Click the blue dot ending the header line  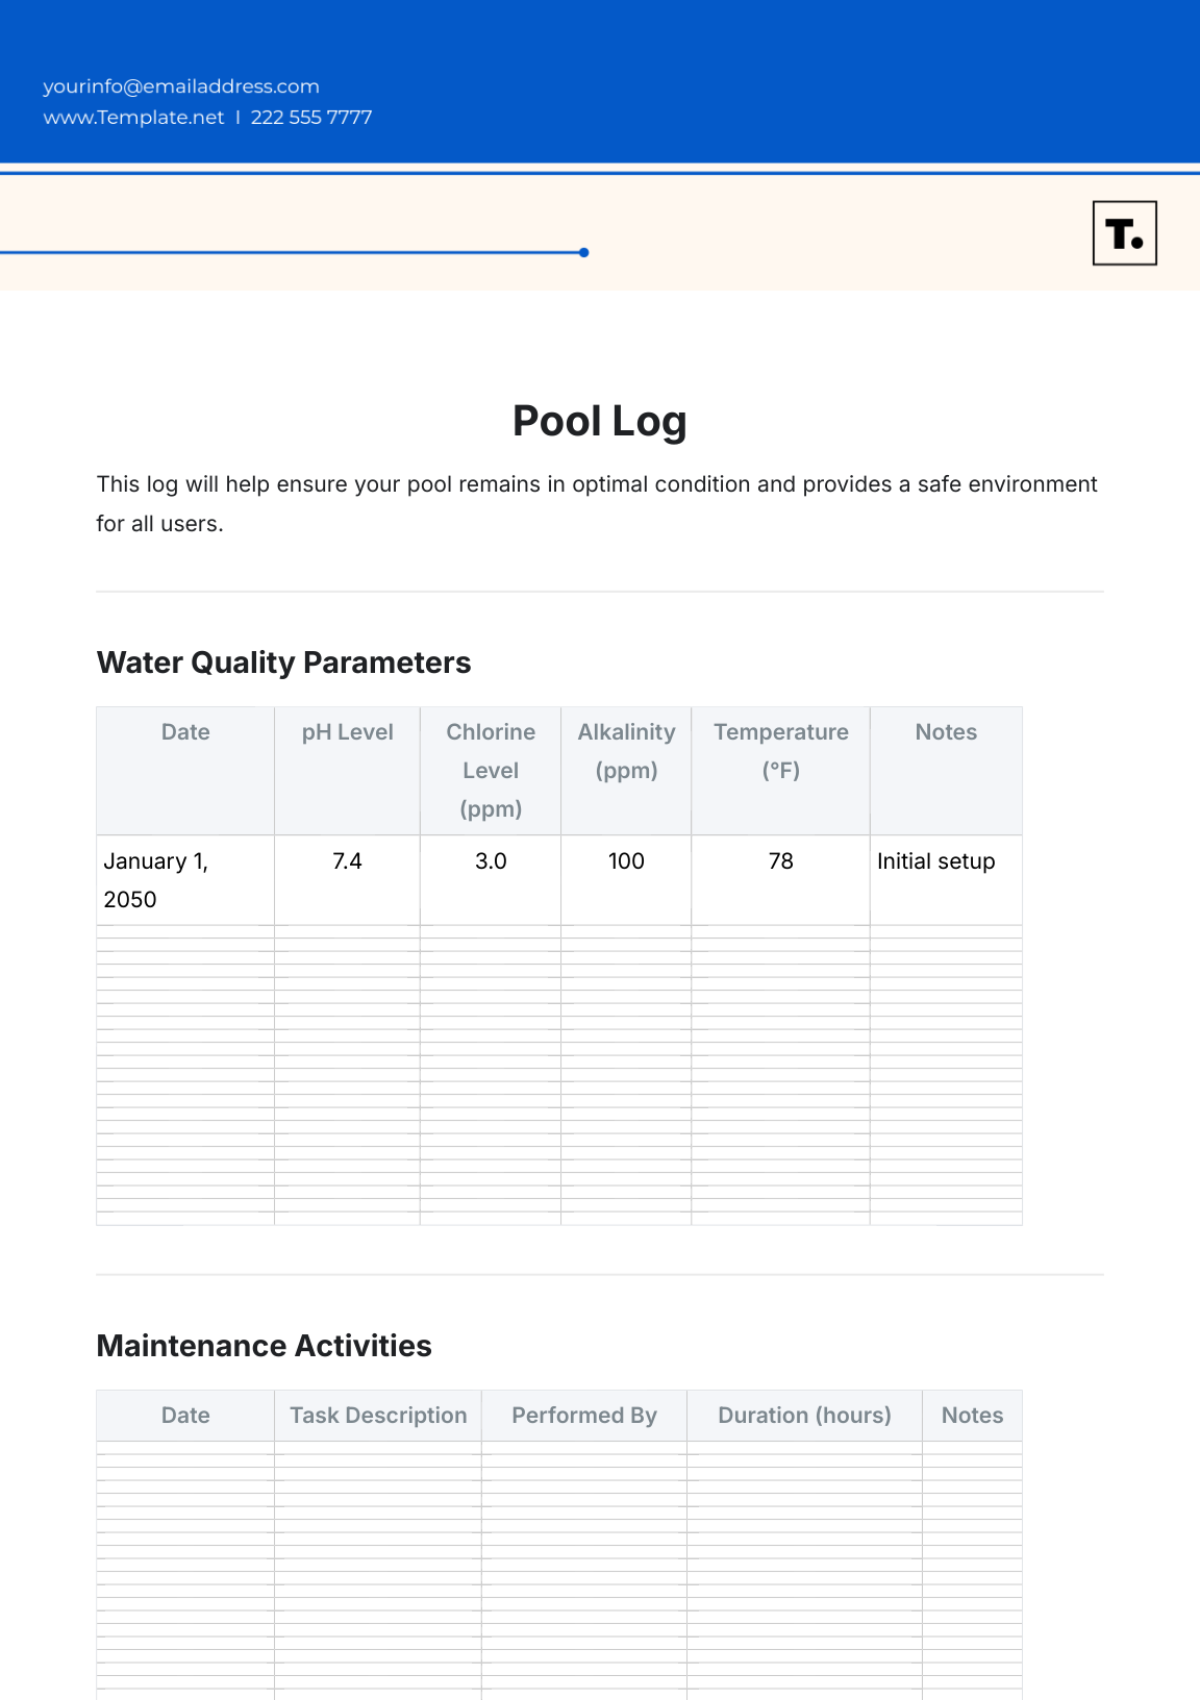click(x=584, y=253)
